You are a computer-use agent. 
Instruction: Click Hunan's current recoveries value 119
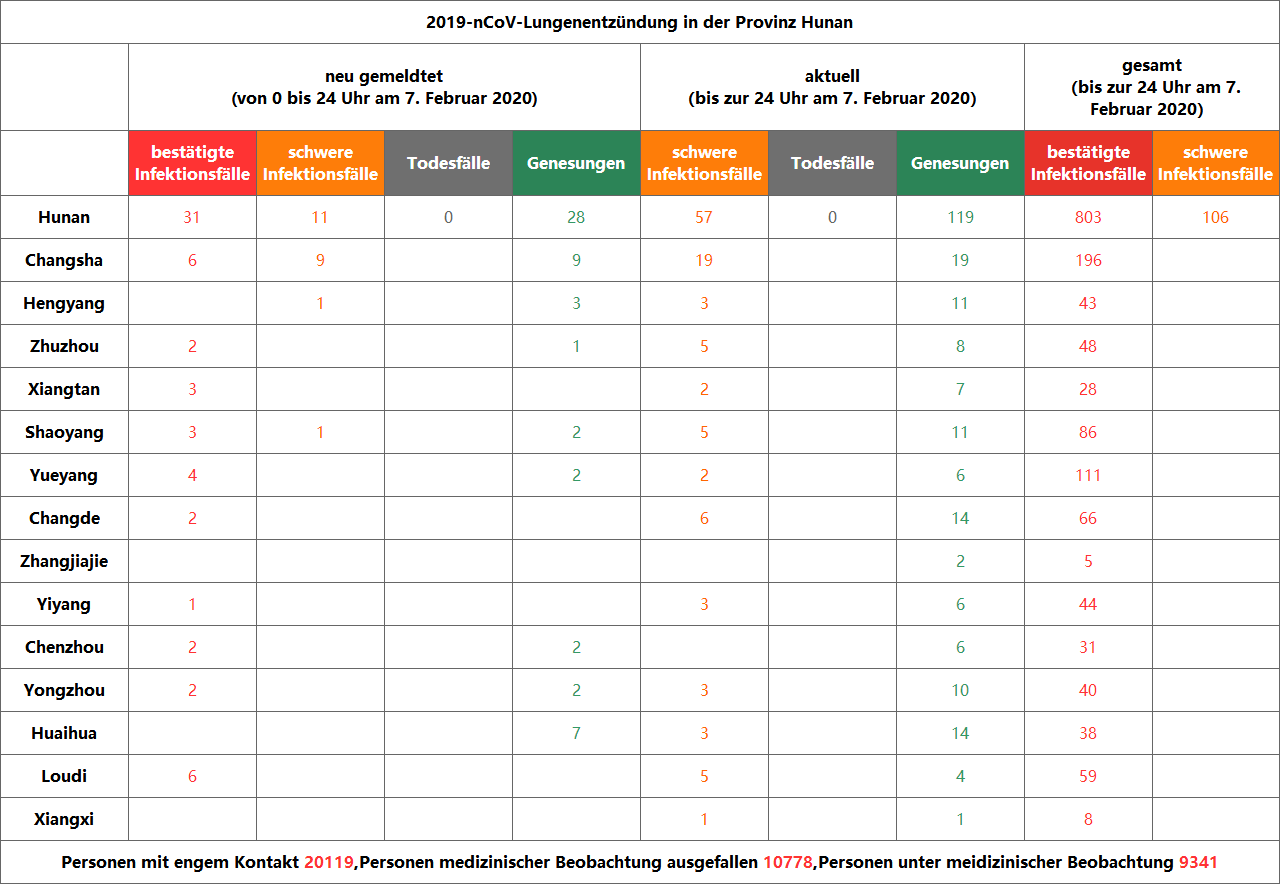point(960,217)
